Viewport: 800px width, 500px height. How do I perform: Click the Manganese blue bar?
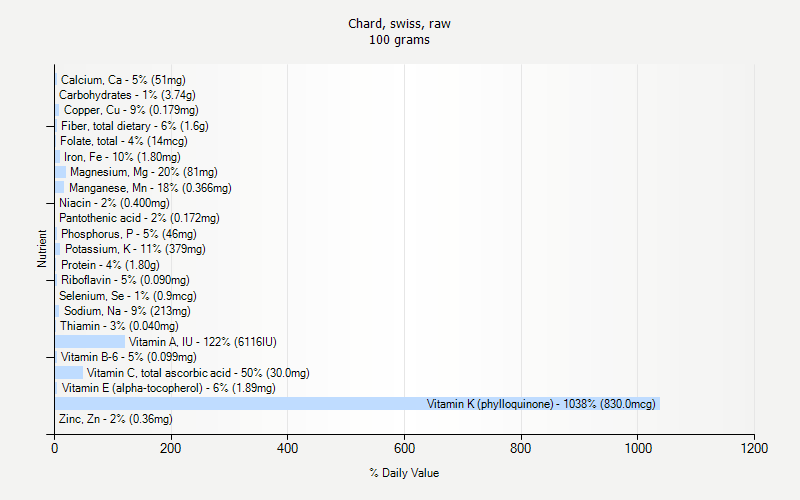click(x=60, y=187)
